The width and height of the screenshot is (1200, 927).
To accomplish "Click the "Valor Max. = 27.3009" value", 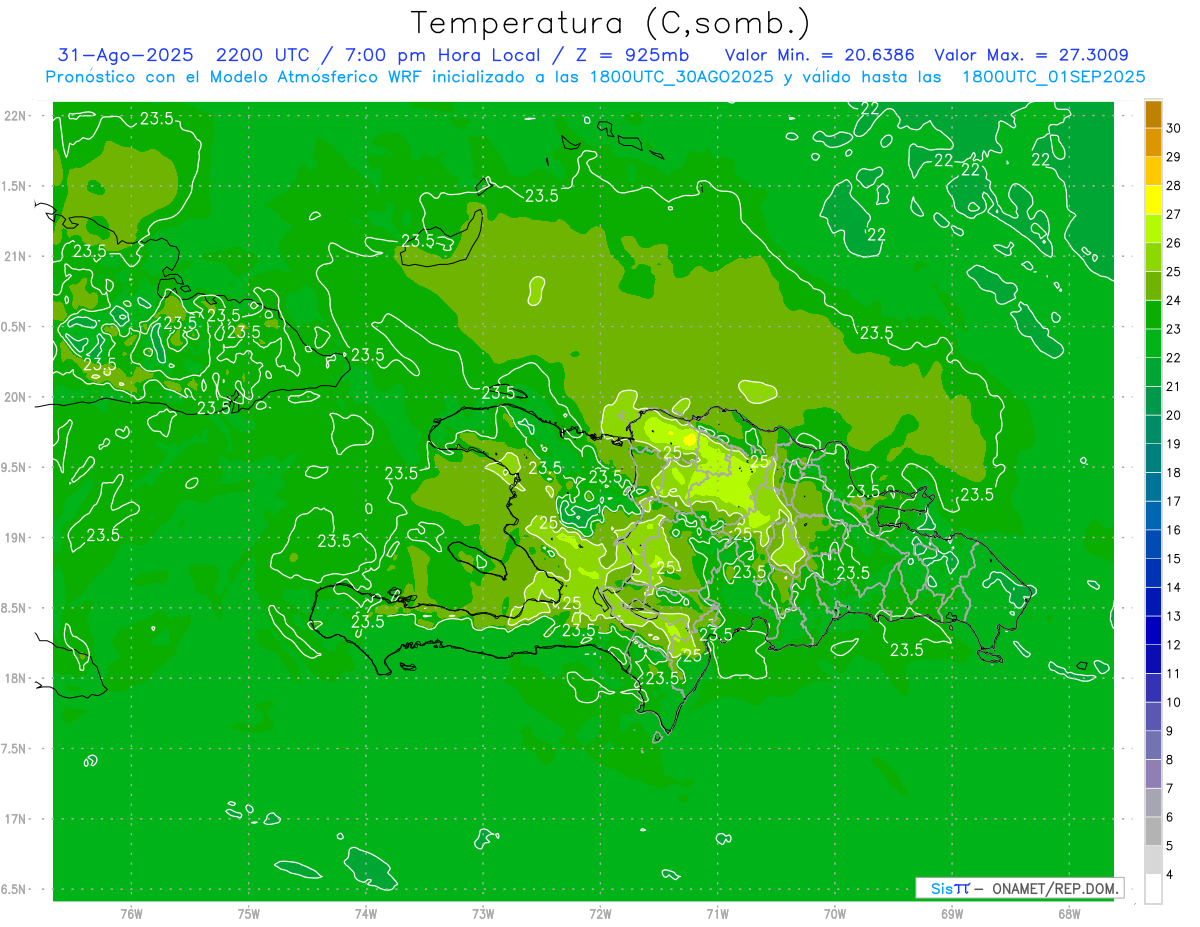I will coord(1031,55).
